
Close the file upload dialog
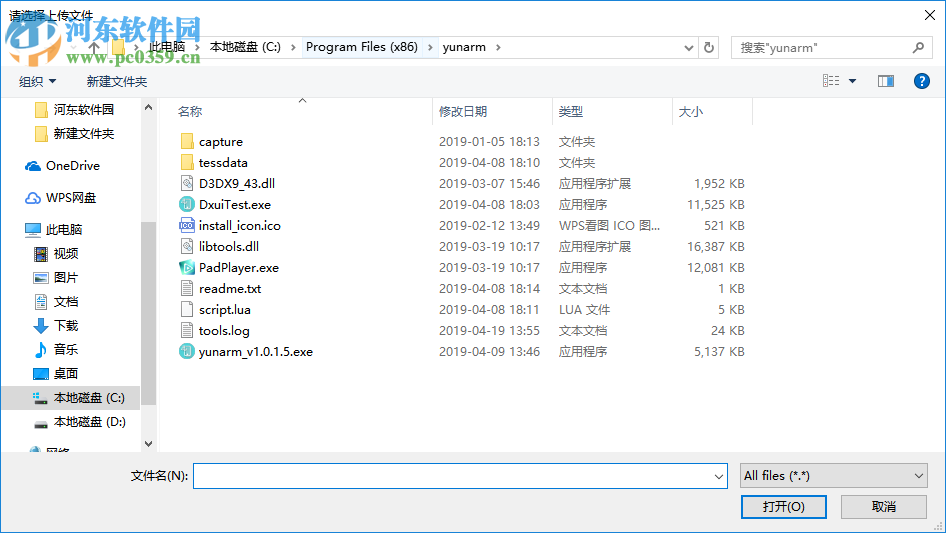pos(930,15)
